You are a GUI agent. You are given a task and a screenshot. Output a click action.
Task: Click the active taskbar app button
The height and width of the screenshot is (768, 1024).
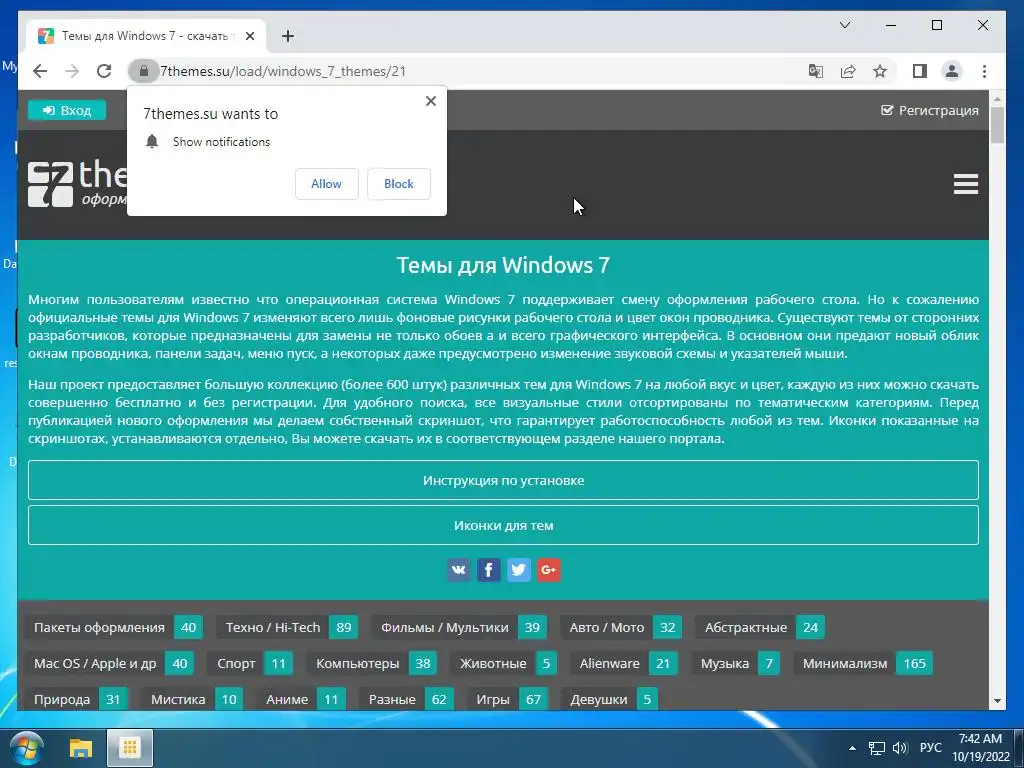pos(129,748)
